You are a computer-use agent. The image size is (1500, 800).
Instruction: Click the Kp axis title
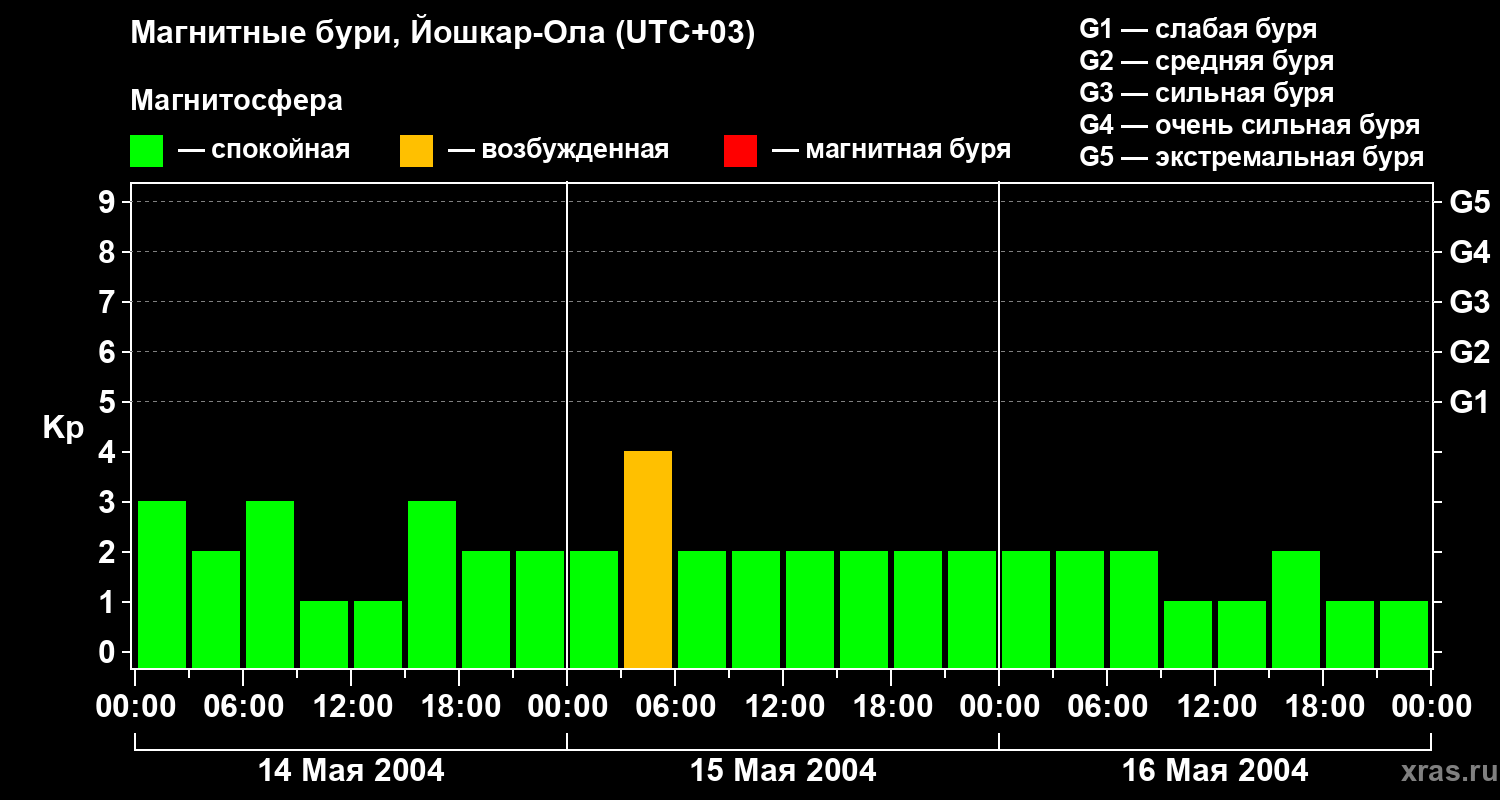pyautogui.click(x=63, y=429)
